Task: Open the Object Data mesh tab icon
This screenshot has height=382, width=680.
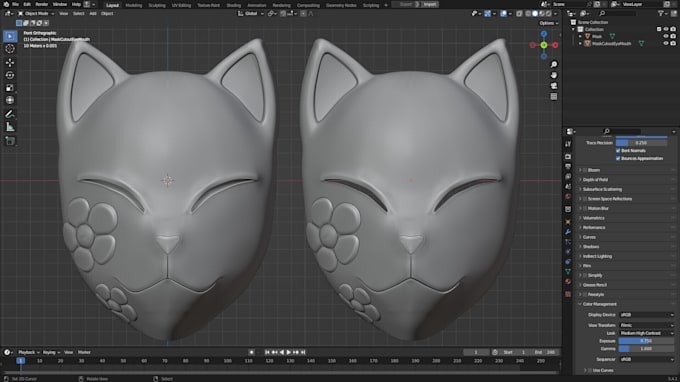Action: (x=568, y=271)
